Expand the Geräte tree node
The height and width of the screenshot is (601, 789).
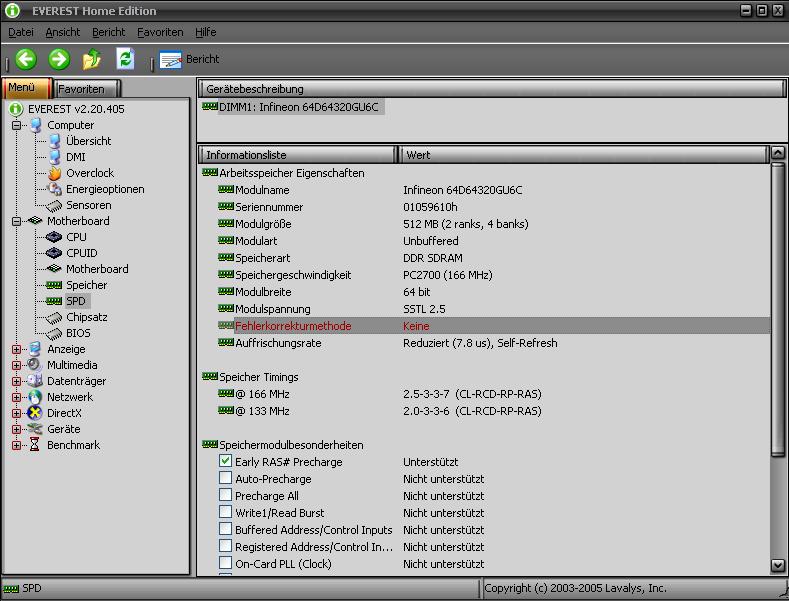pos(17,429)
